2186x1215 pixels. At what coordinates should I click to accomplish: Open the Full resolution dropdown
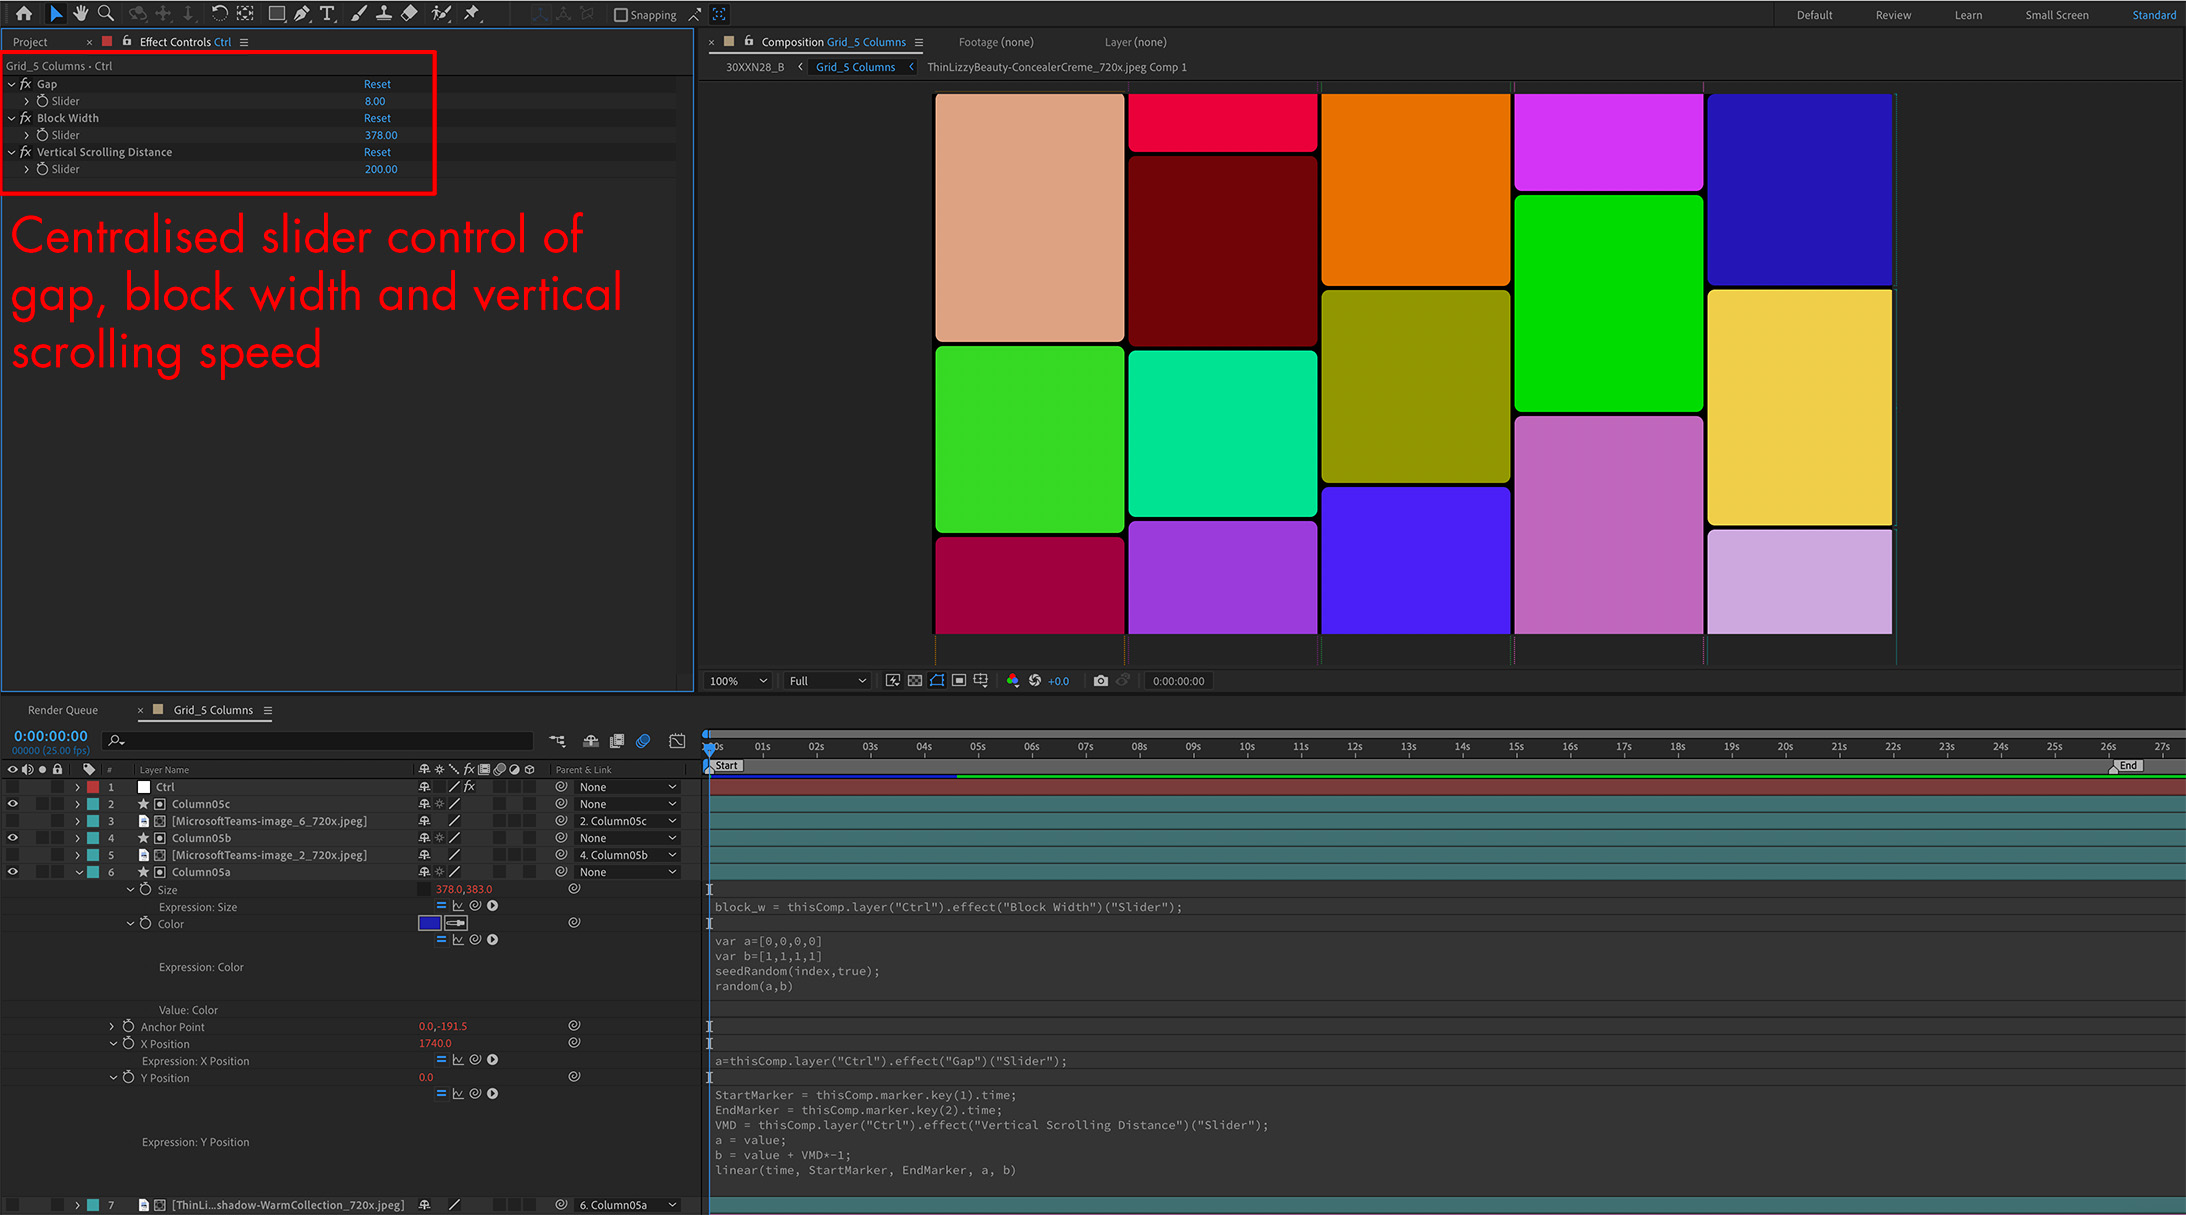point(827,681)
